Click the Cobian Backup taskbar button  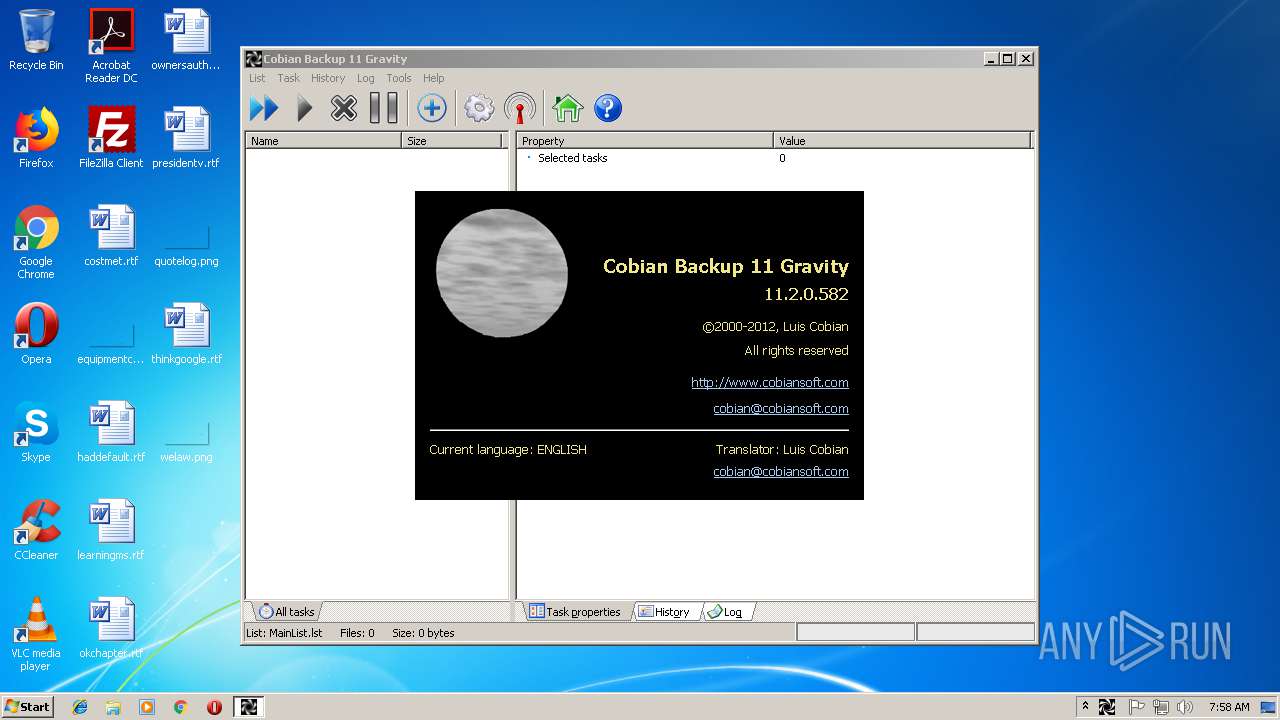coord(248,707)
